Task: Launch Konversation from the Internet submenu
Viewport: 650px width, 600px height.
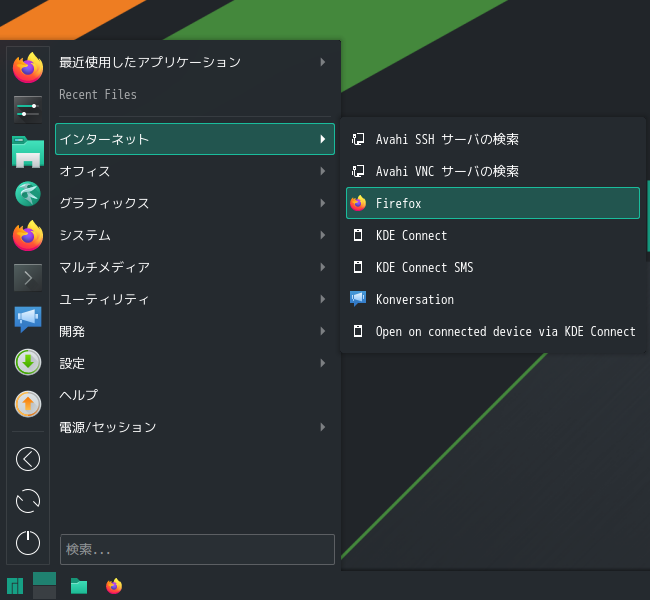Action: 493,299
